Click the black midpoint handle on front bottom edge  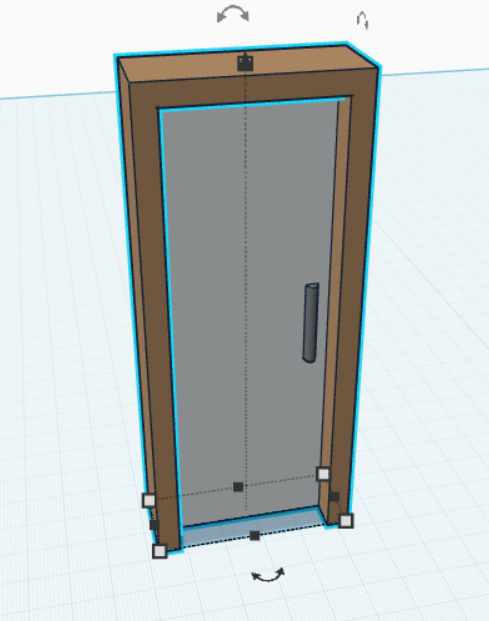point(255,535)
